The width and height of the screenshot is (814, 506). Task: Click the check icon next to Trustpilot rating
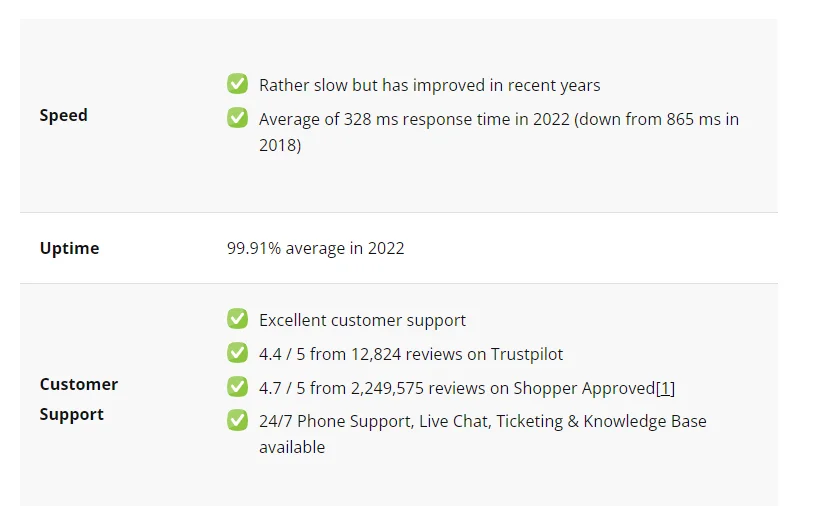click(x=237, y=352)
